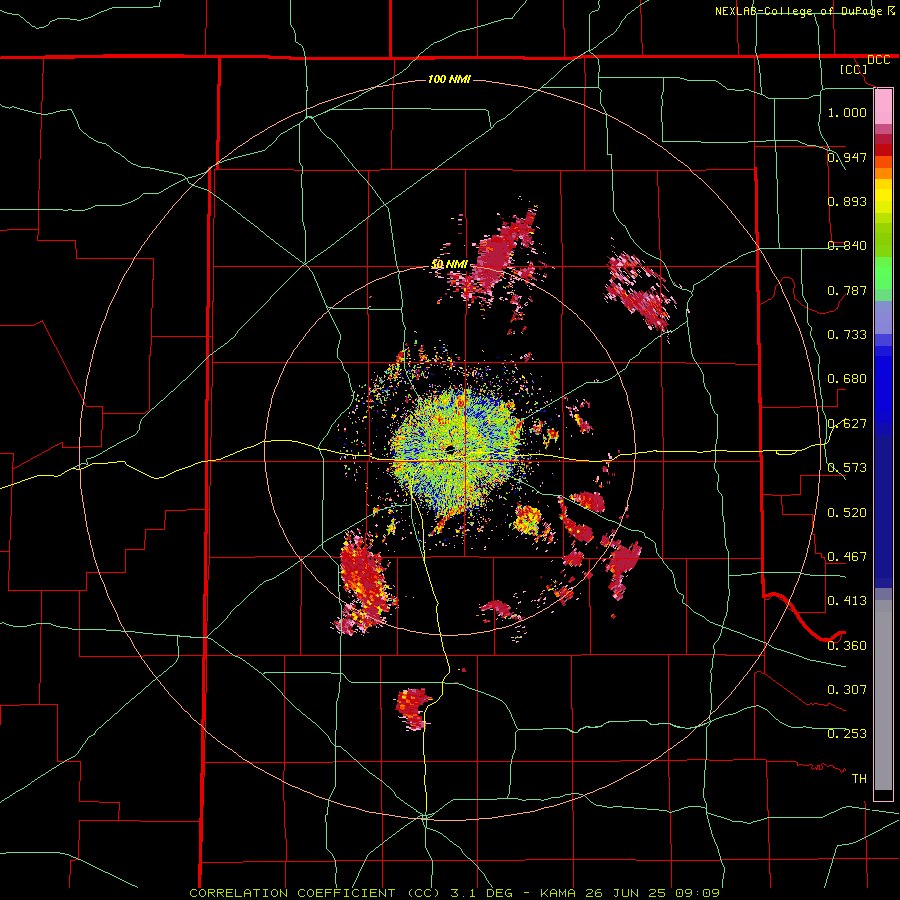Select the 0.413 scale value
This screenshot has height=900, width=900.
[847, 600]
